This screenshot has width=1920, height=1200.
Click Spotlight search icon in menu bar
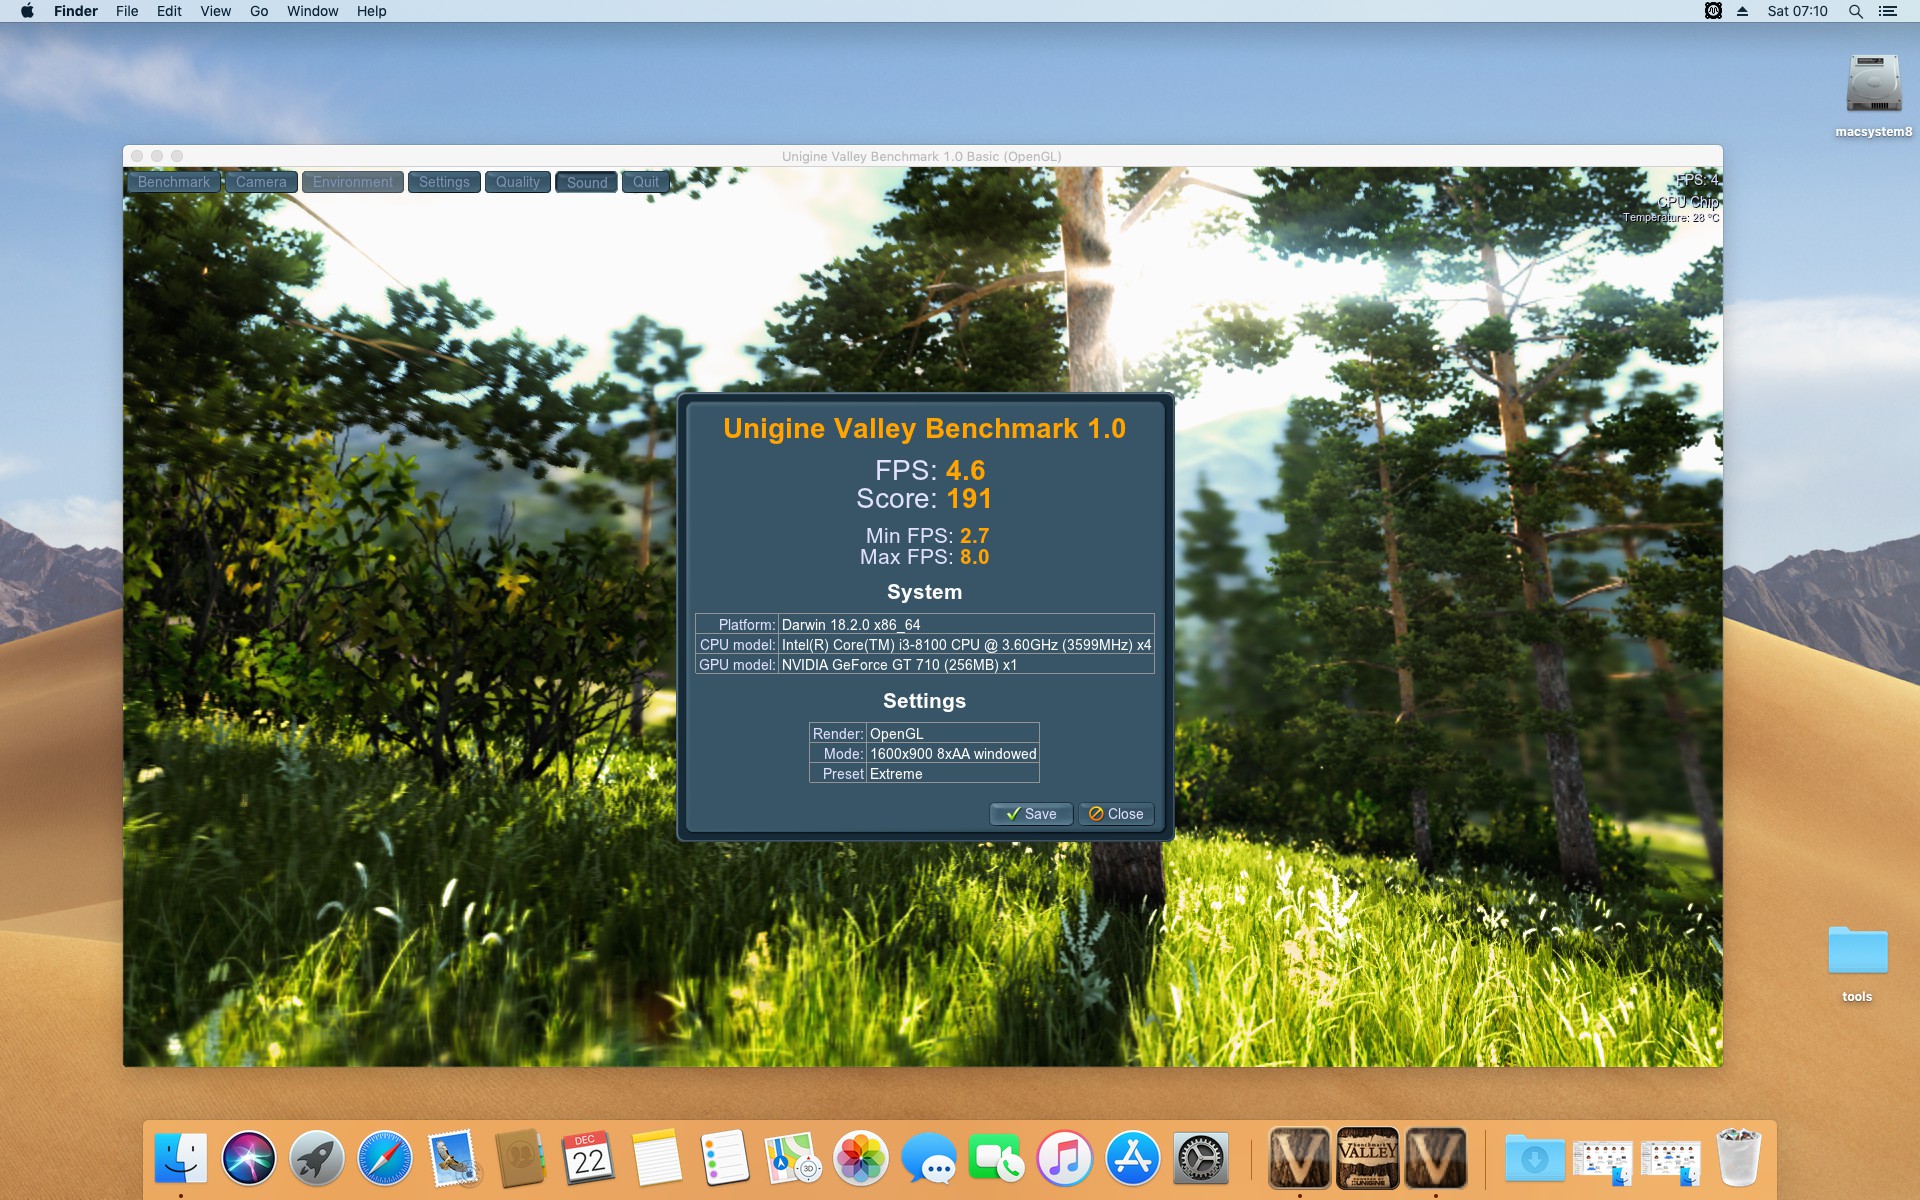coord(1855,11)
